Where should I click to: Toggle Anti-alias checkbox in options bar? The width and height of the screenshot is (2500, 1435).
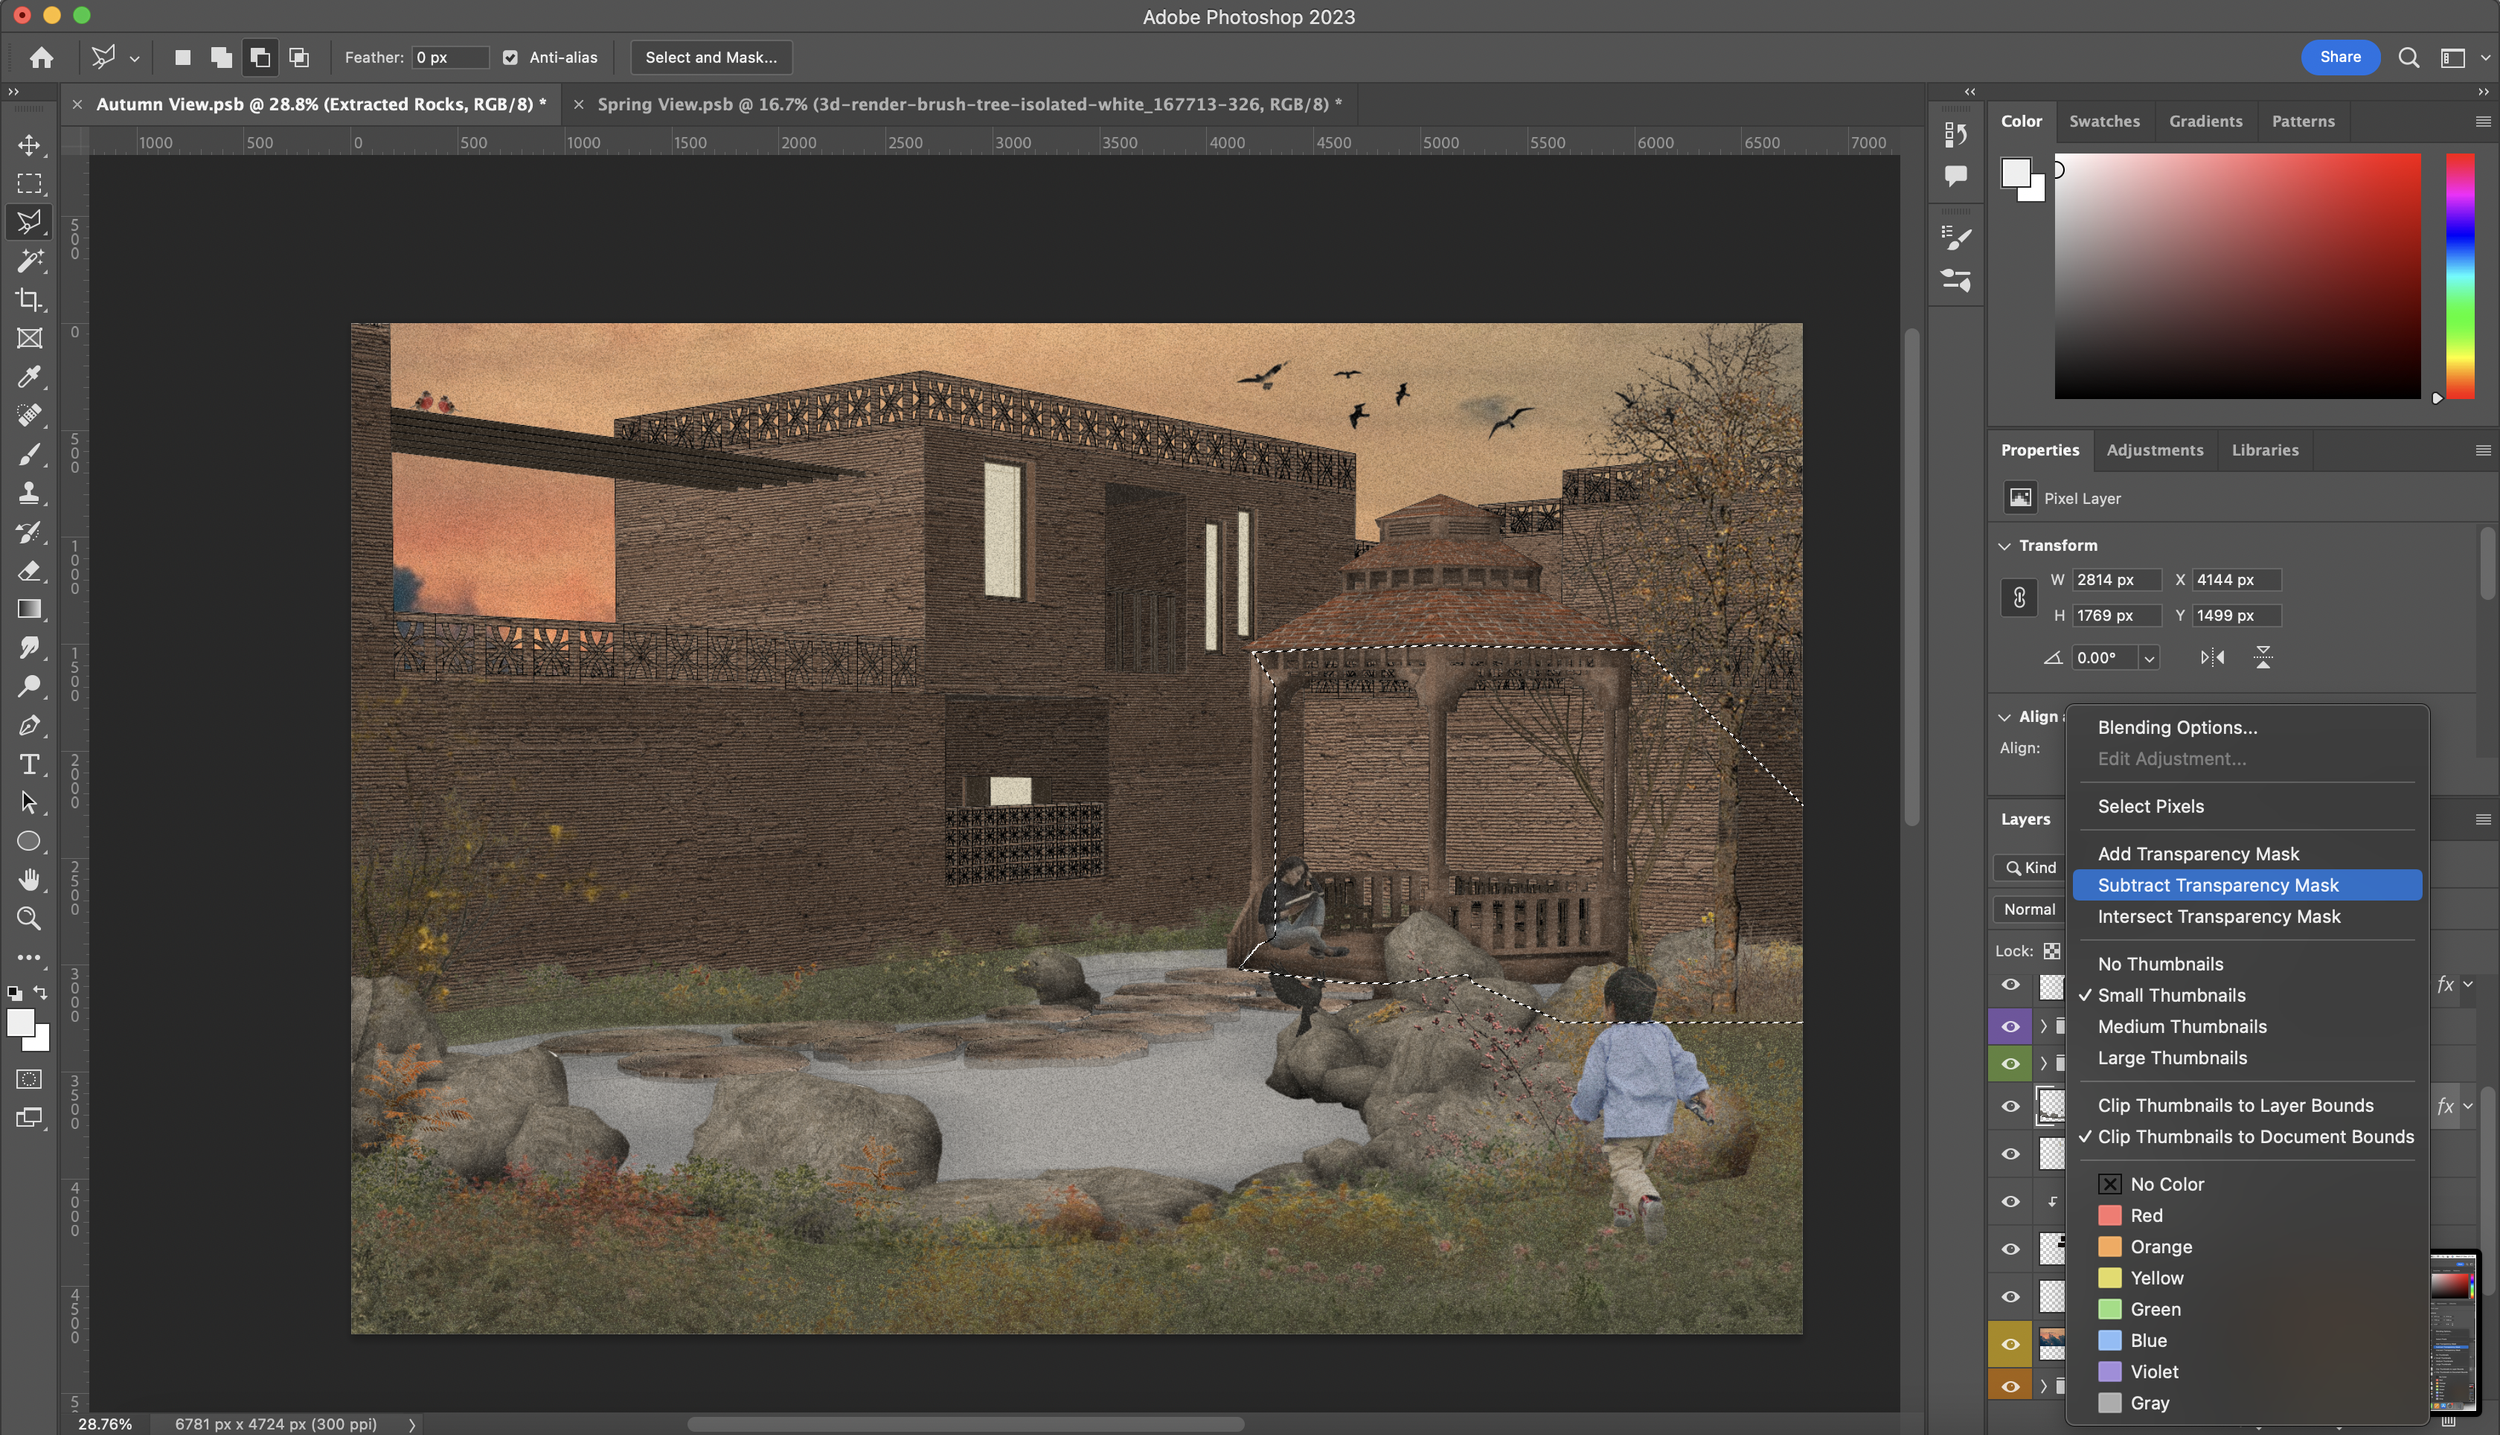click(x=508, y=57)
